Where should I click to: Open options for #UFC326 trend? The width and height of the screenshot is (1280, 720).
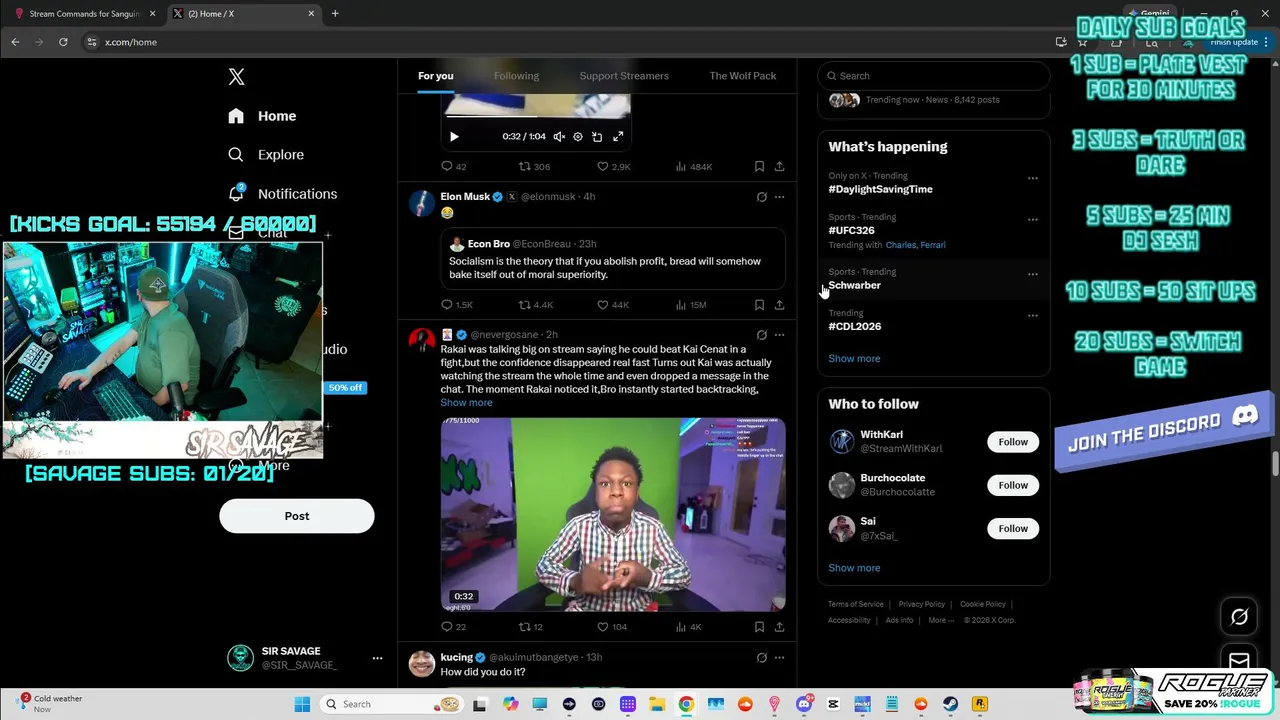(1033, 220)
